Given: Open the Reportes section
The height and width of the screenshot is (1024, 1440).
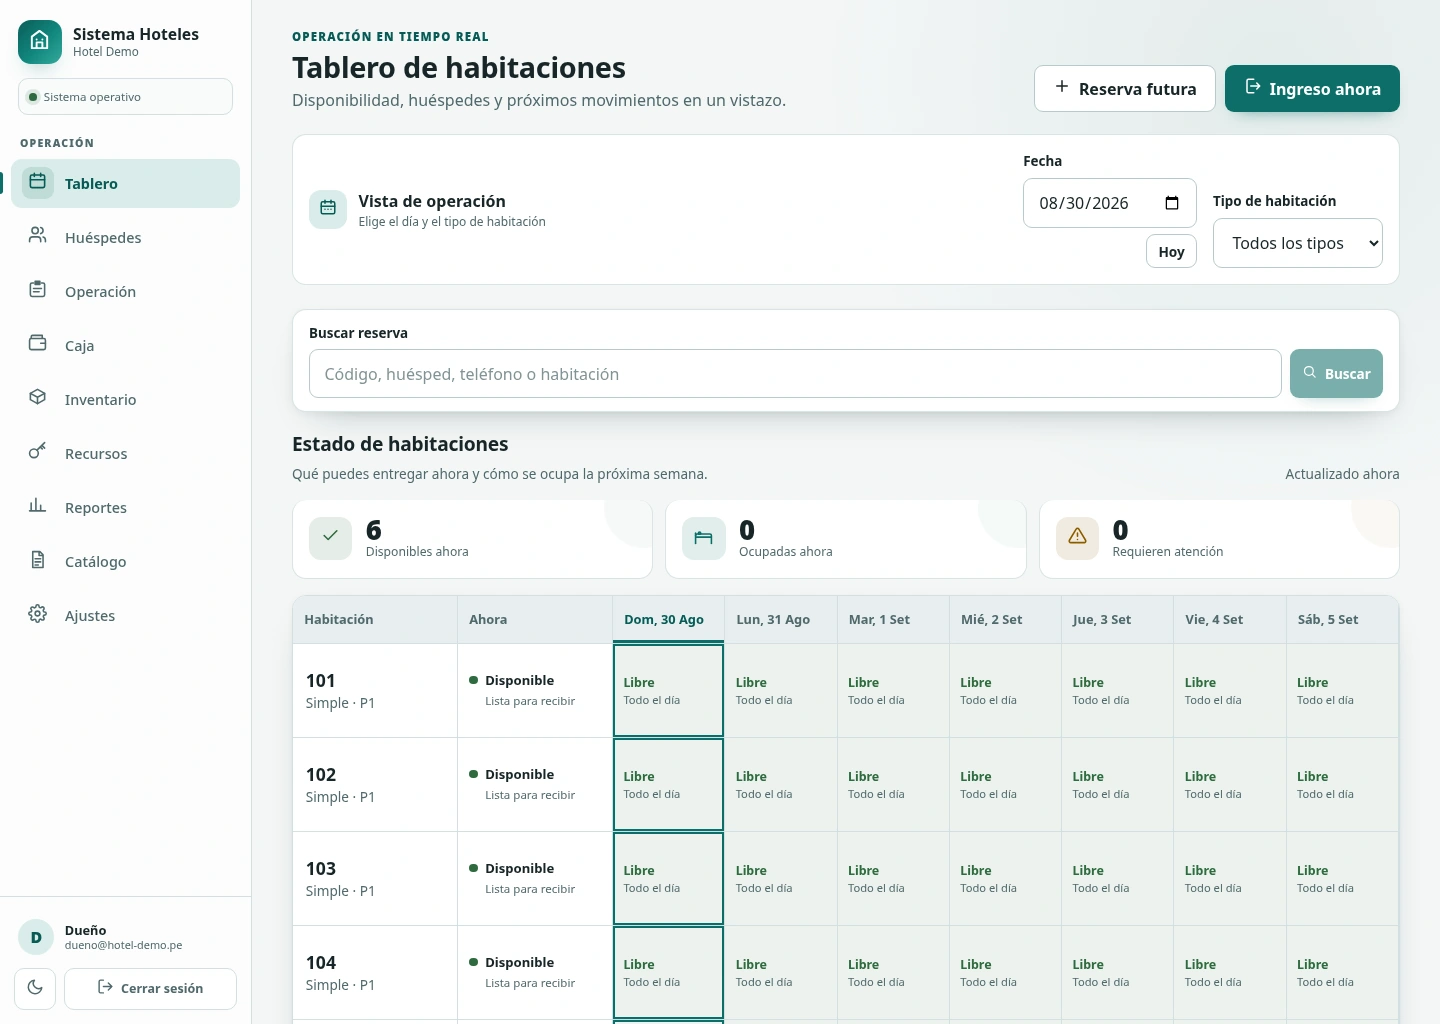Looking at the screenshot, I should [126, 507].
